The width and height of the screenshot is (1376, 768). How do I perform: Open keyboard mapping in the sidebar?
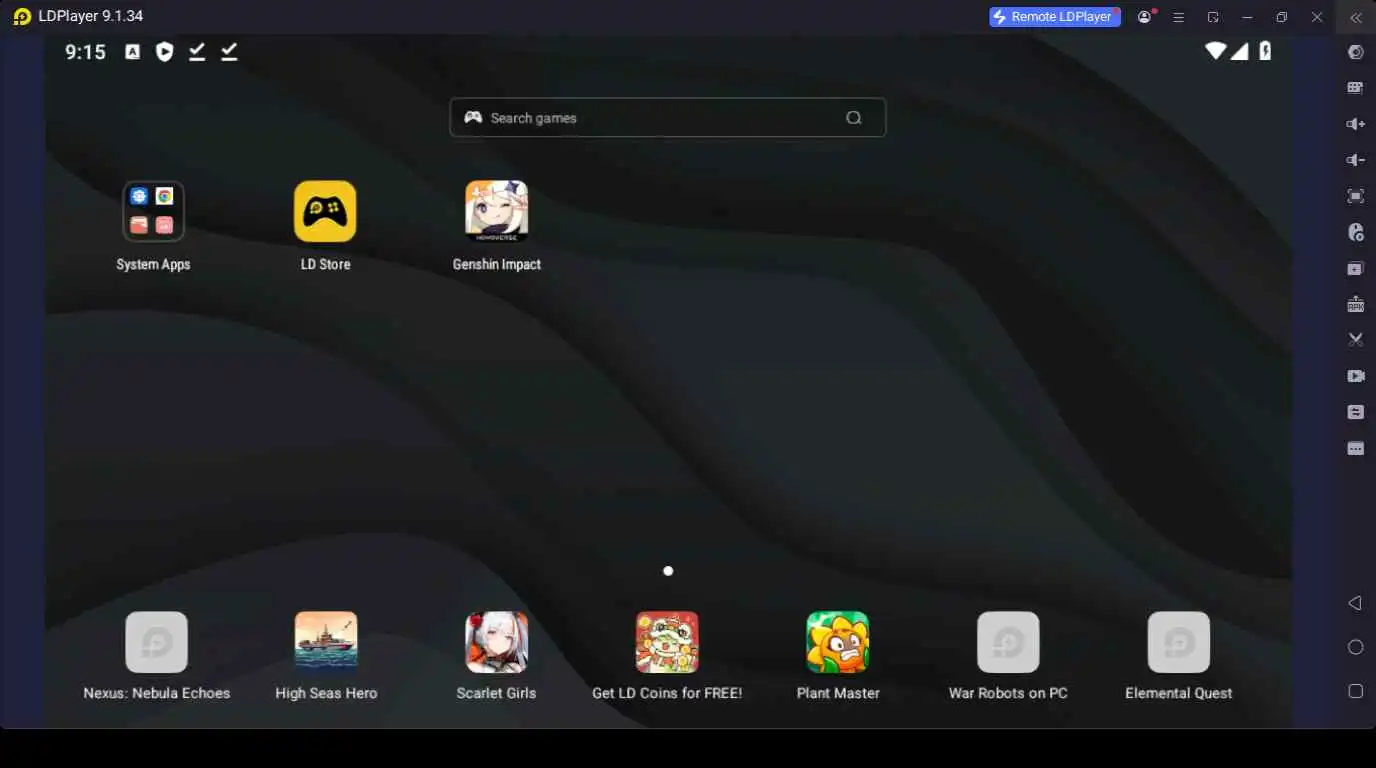click(1356, 88)
